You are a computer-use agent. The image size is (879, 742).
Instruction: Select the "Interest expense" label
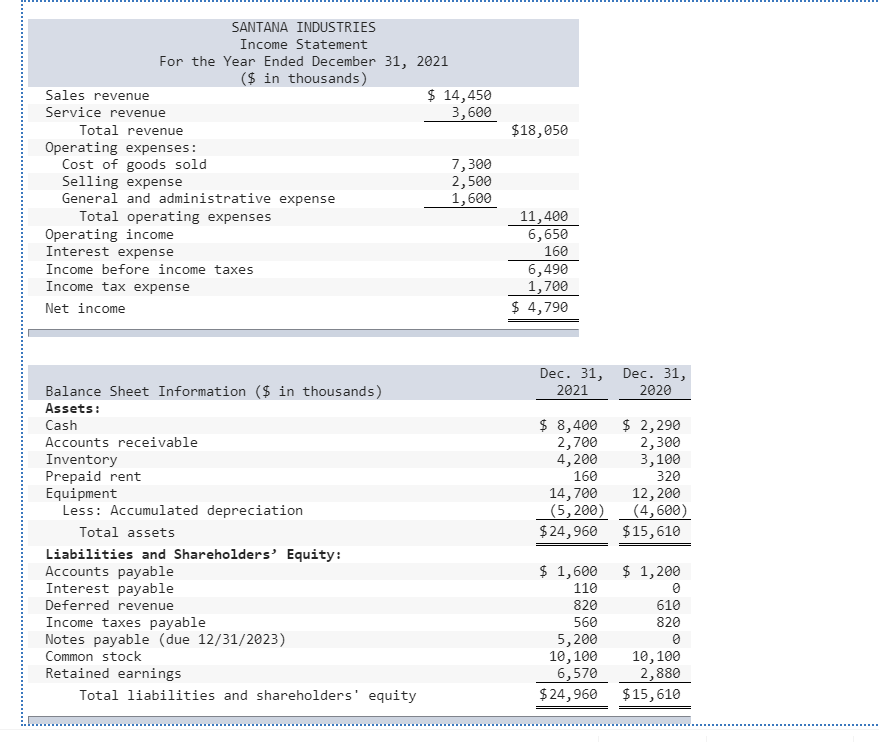click(109, 252)
